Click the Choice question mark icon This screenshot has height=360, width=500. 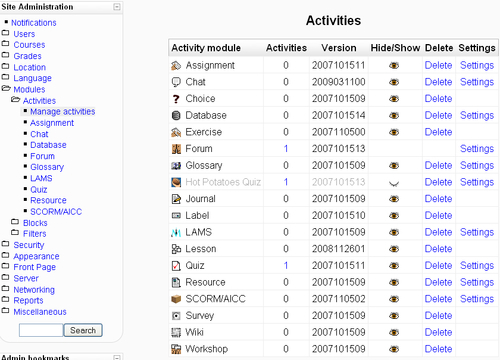176,99
